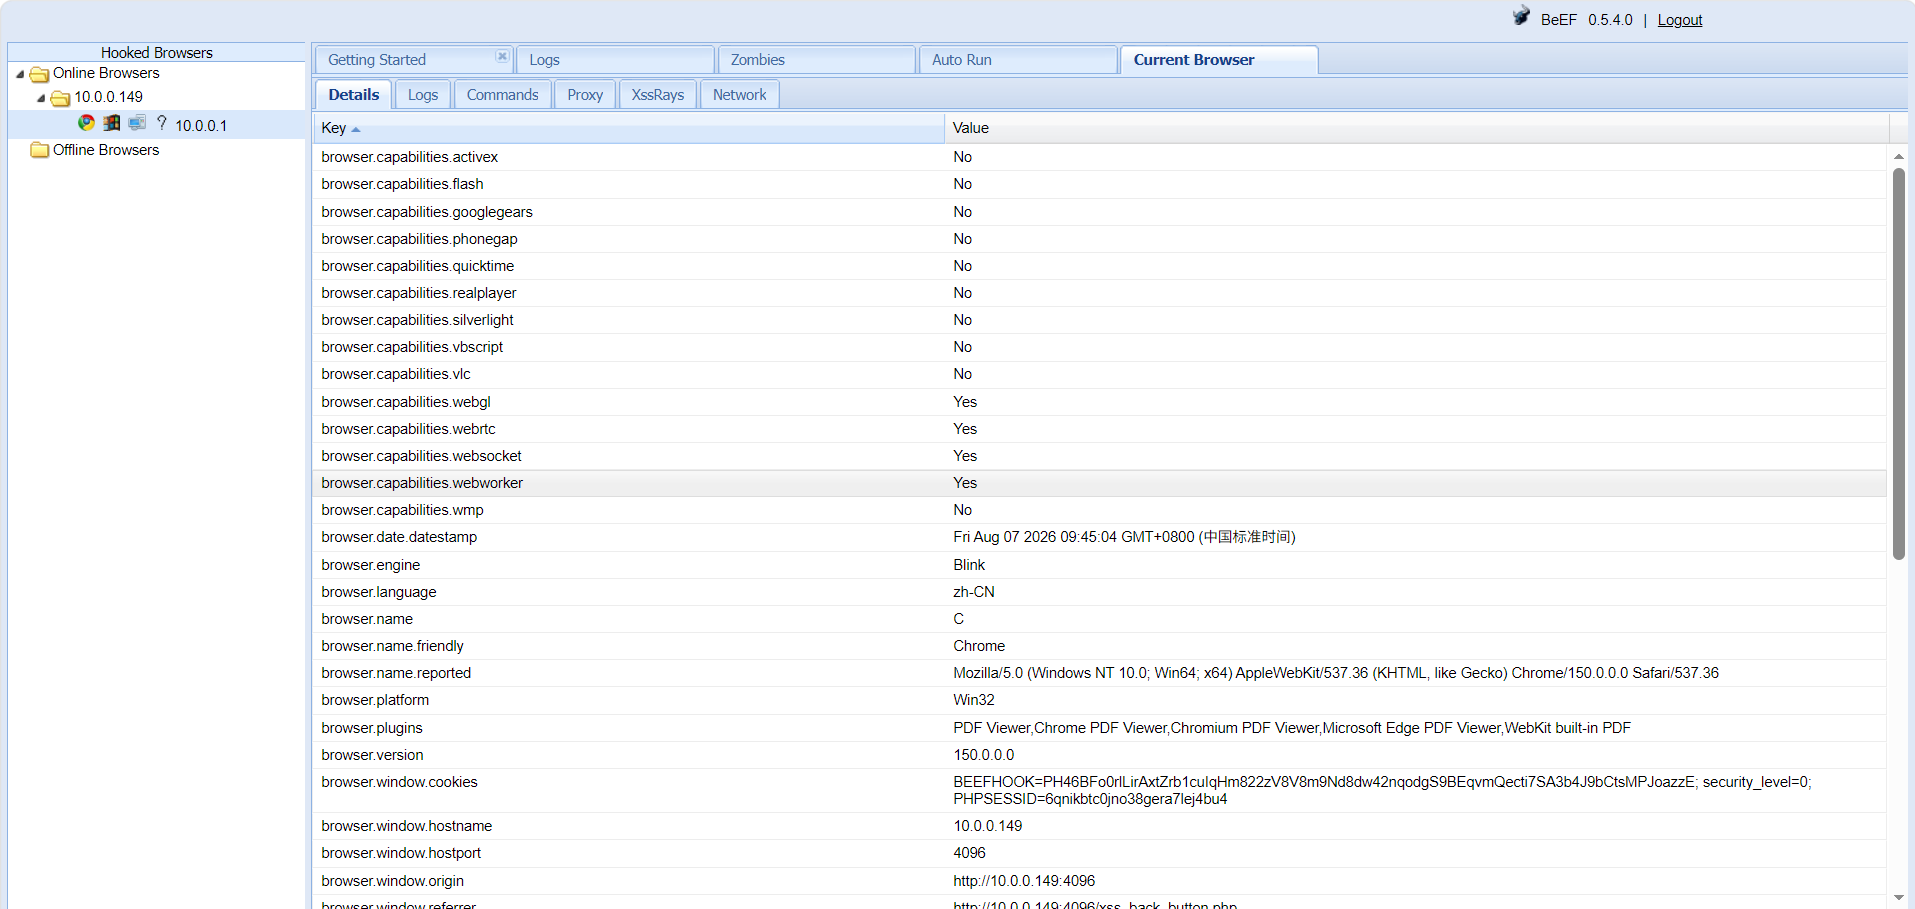Click the Online Browsers tree label
This screenshot has height=909, width=1915.
point(106,73)
